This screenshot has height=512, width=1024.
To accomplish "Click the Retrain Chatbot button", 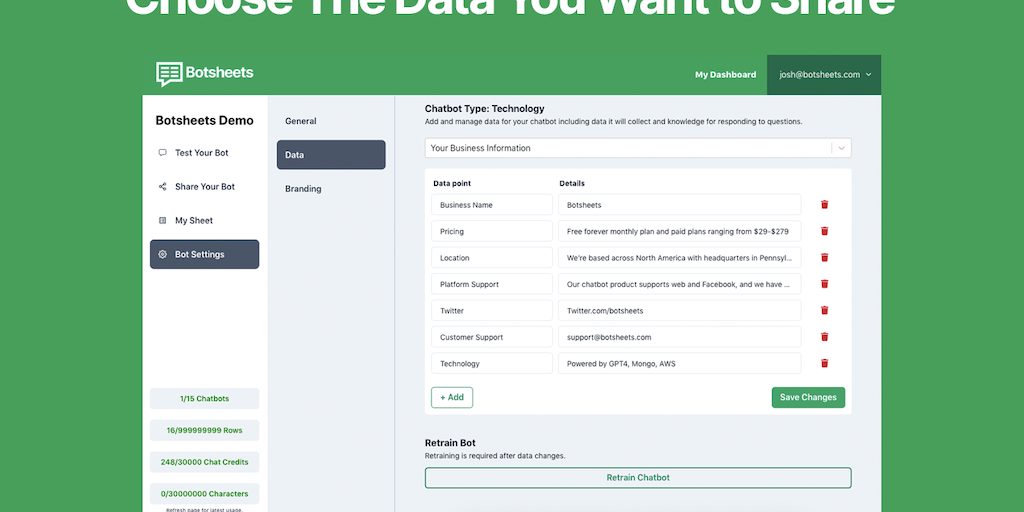I will pyautogui.click(x=638, y=477).
